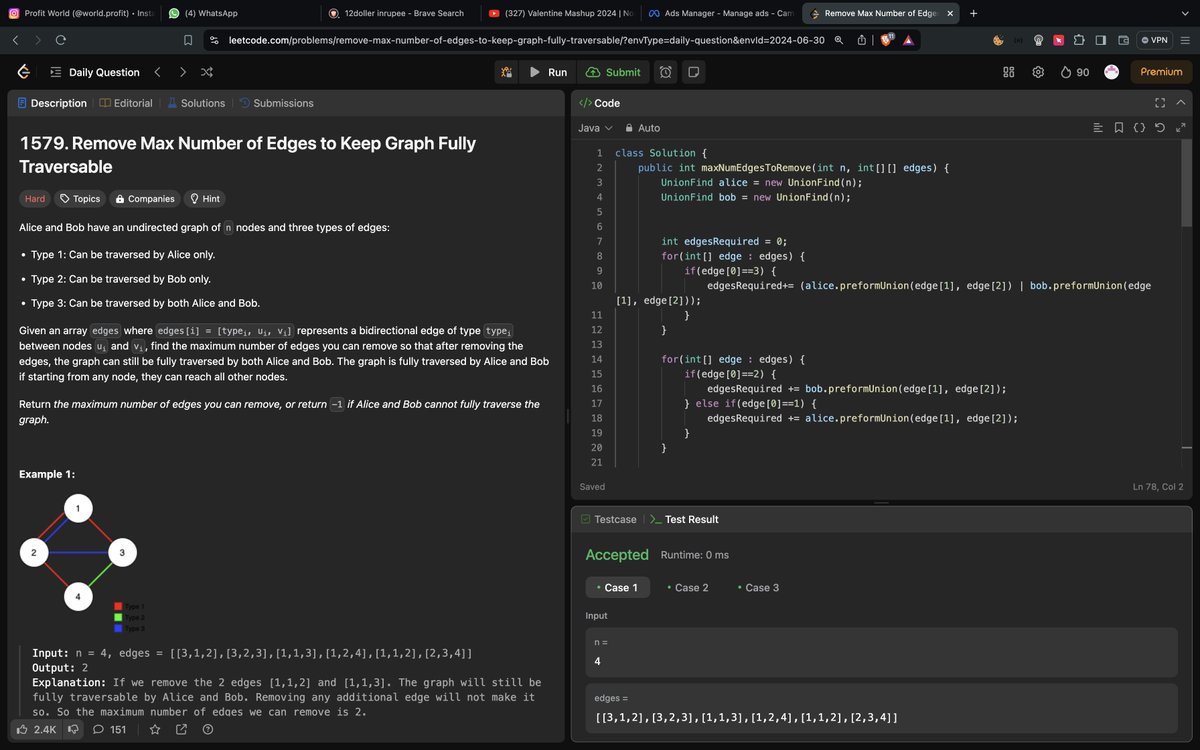This screenshot has height=750, width=1200.
Task: Open the Companies tag
Action: 145,199
